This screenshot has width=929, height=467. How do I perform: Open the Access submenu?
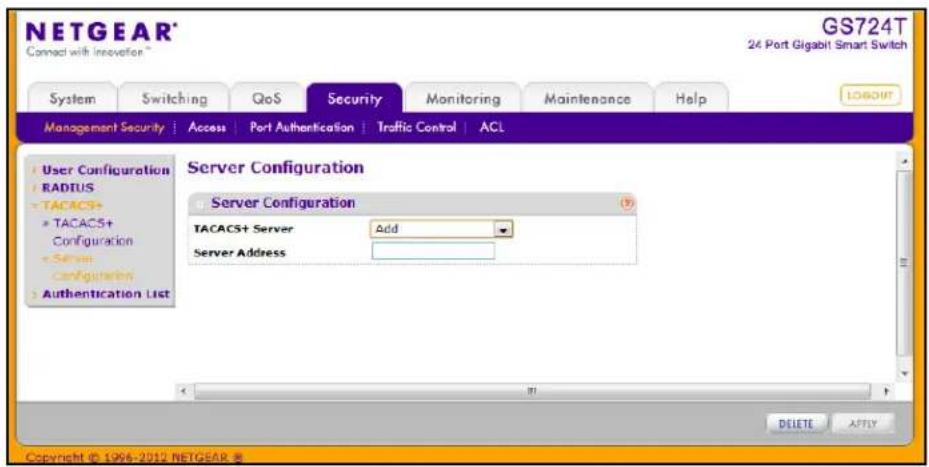tap(207, 127)
